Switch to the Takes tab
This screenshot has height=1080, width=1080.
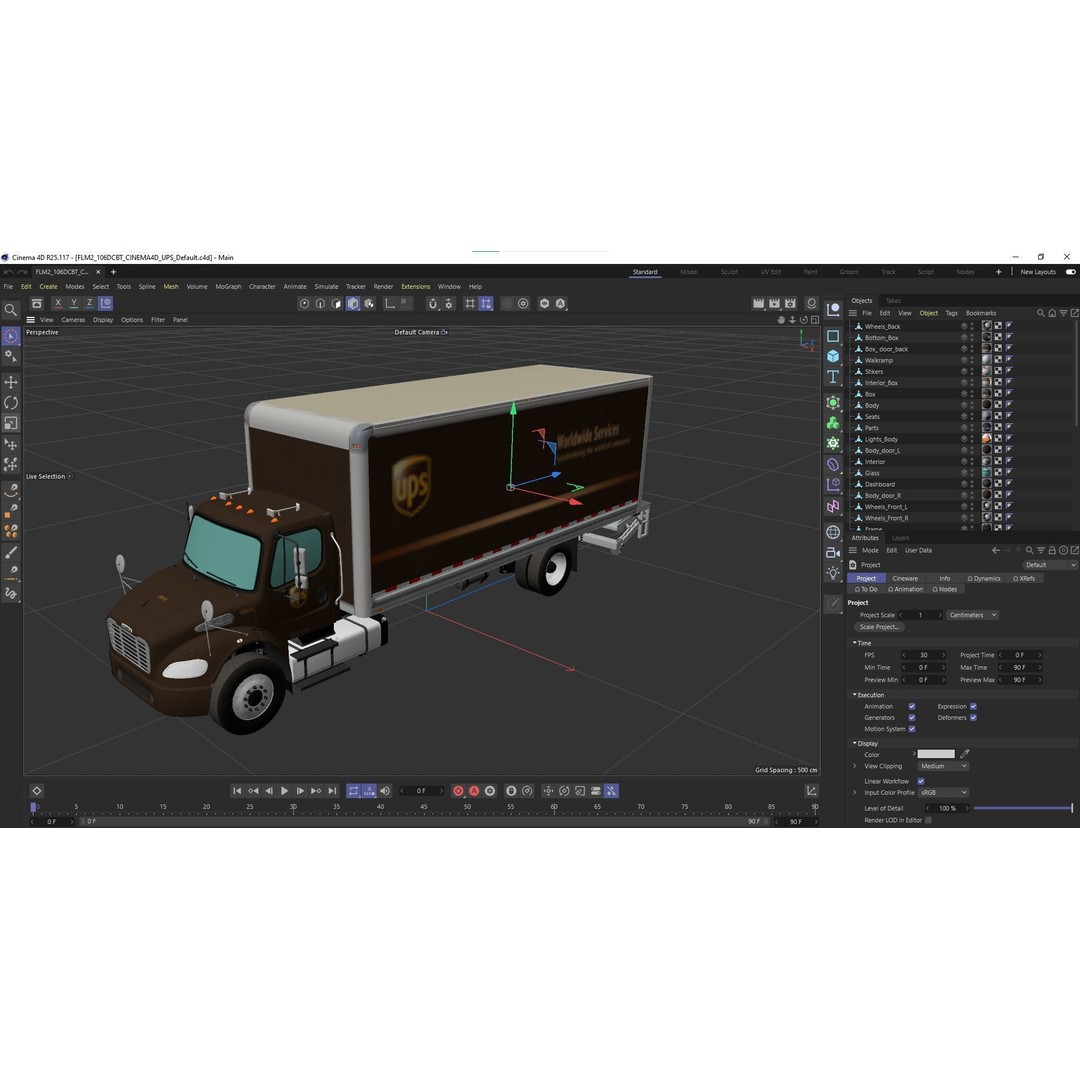pyautogui.click(x=893, y=300)
